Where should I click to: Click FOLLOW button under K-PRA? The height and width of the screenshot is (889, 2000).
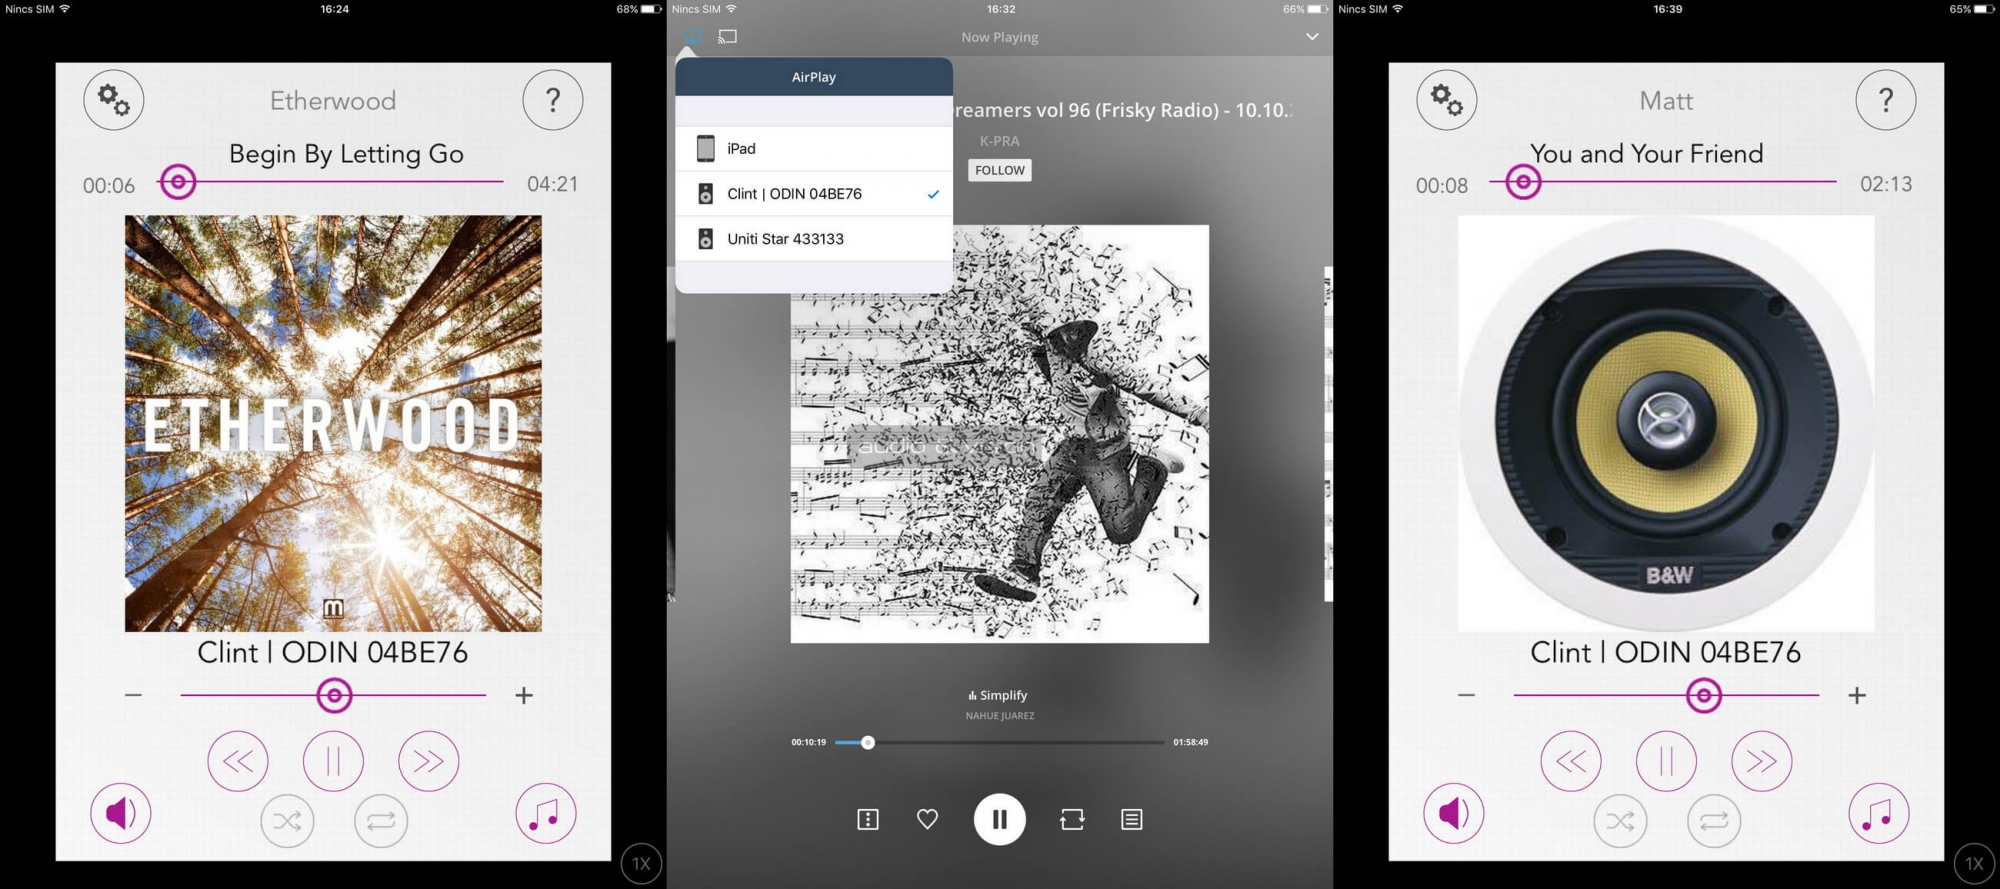(1000, 170)
